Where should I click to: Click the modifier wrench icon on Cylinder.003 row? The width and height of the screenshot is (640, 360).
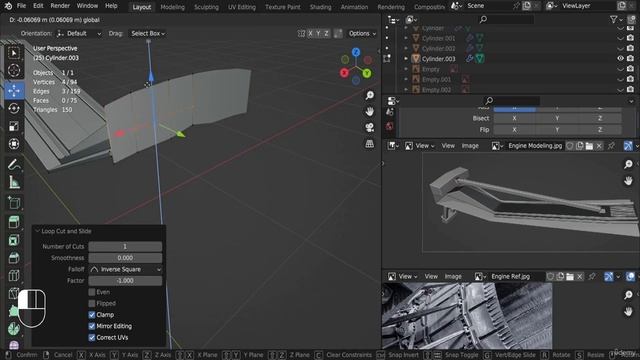(x=470, y=59)
